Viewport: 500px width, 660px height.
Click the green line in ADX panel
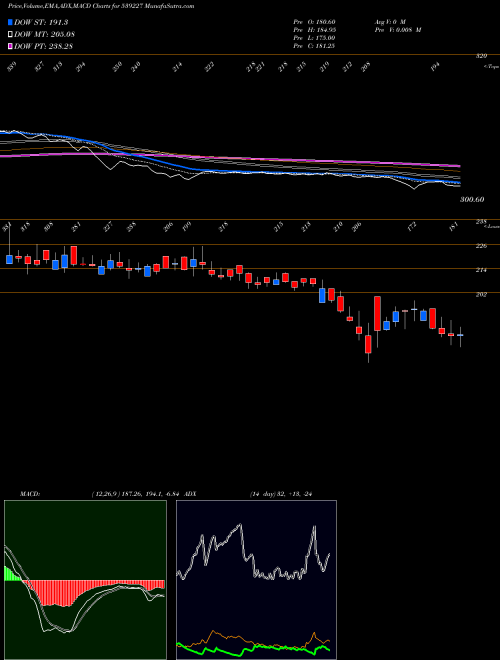(253, 648)
